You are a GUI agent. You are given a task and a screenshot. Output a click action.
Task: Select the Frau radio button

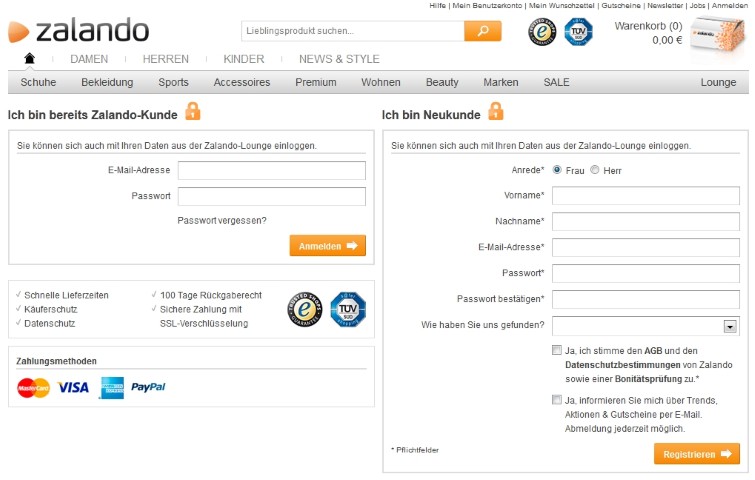pos(557,170)
